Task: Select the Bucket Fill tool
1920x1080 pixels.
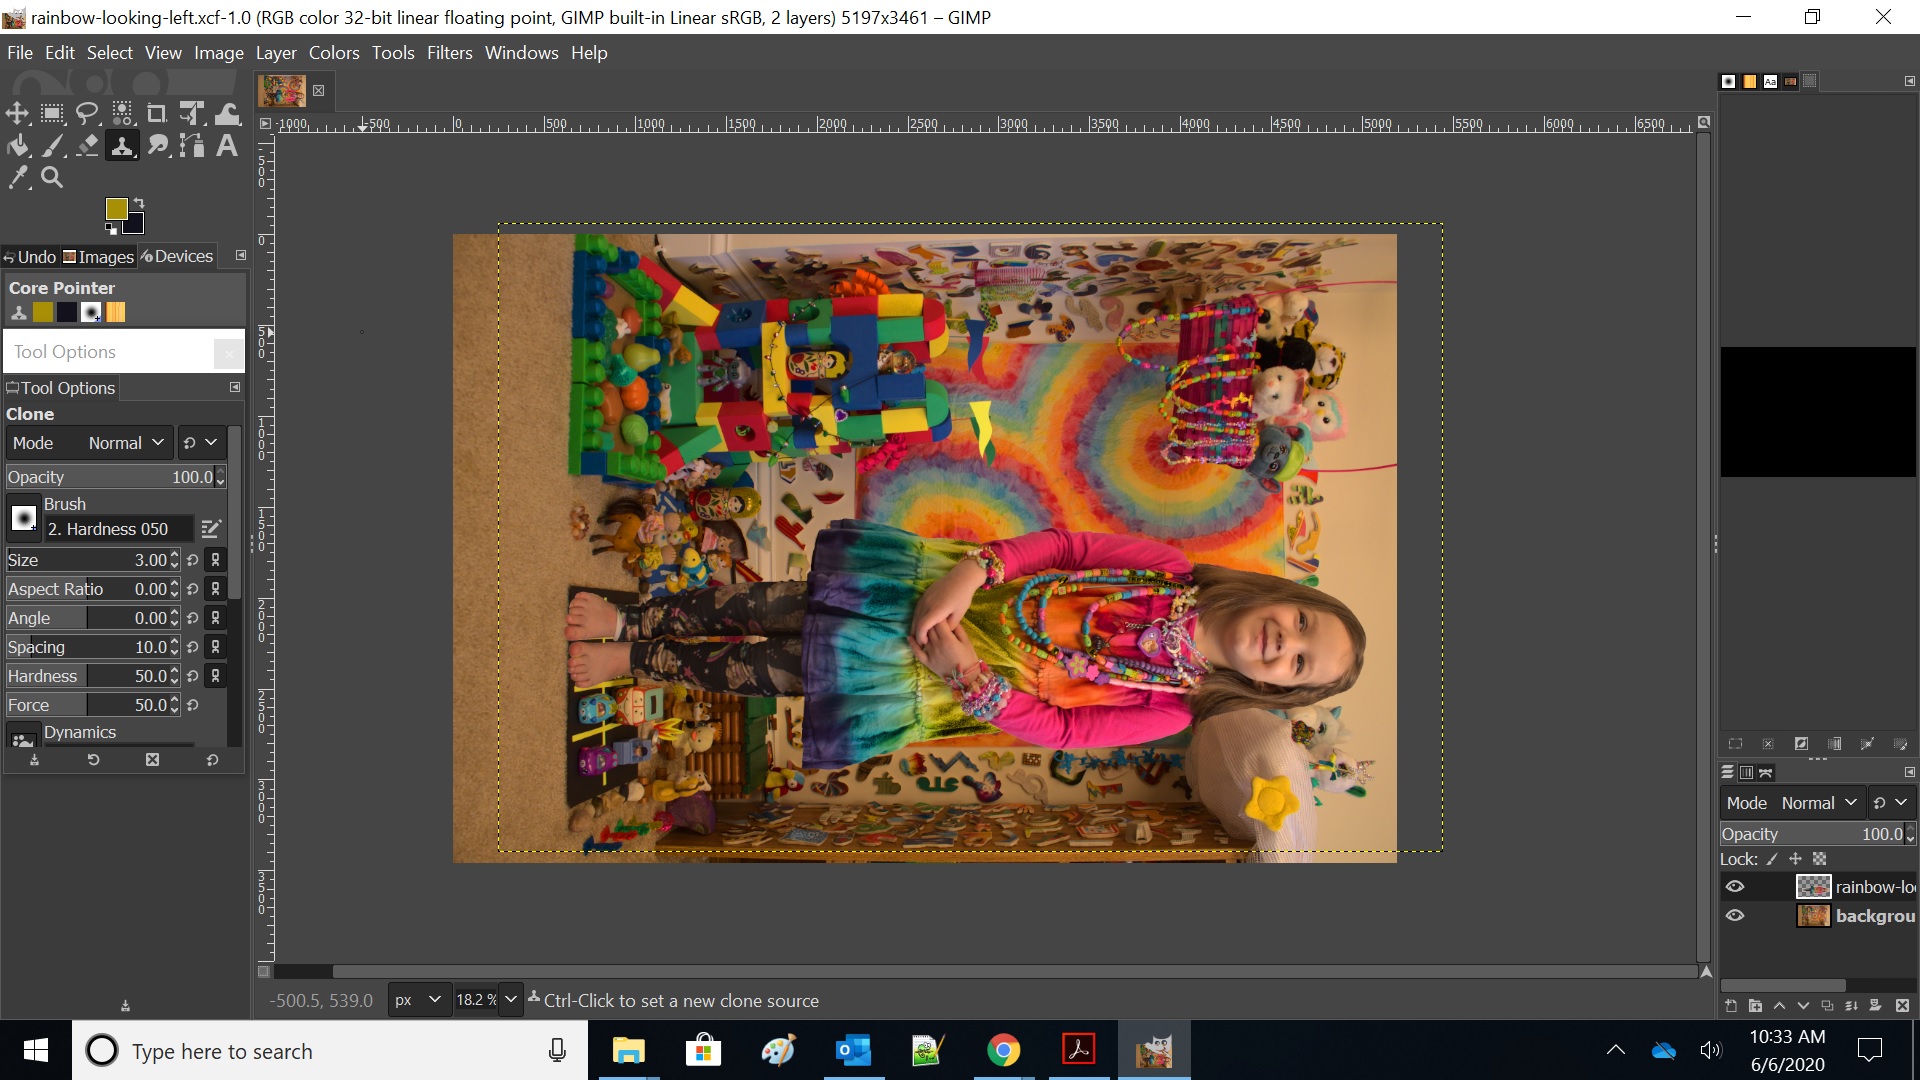Action: [x=17, y=146]
